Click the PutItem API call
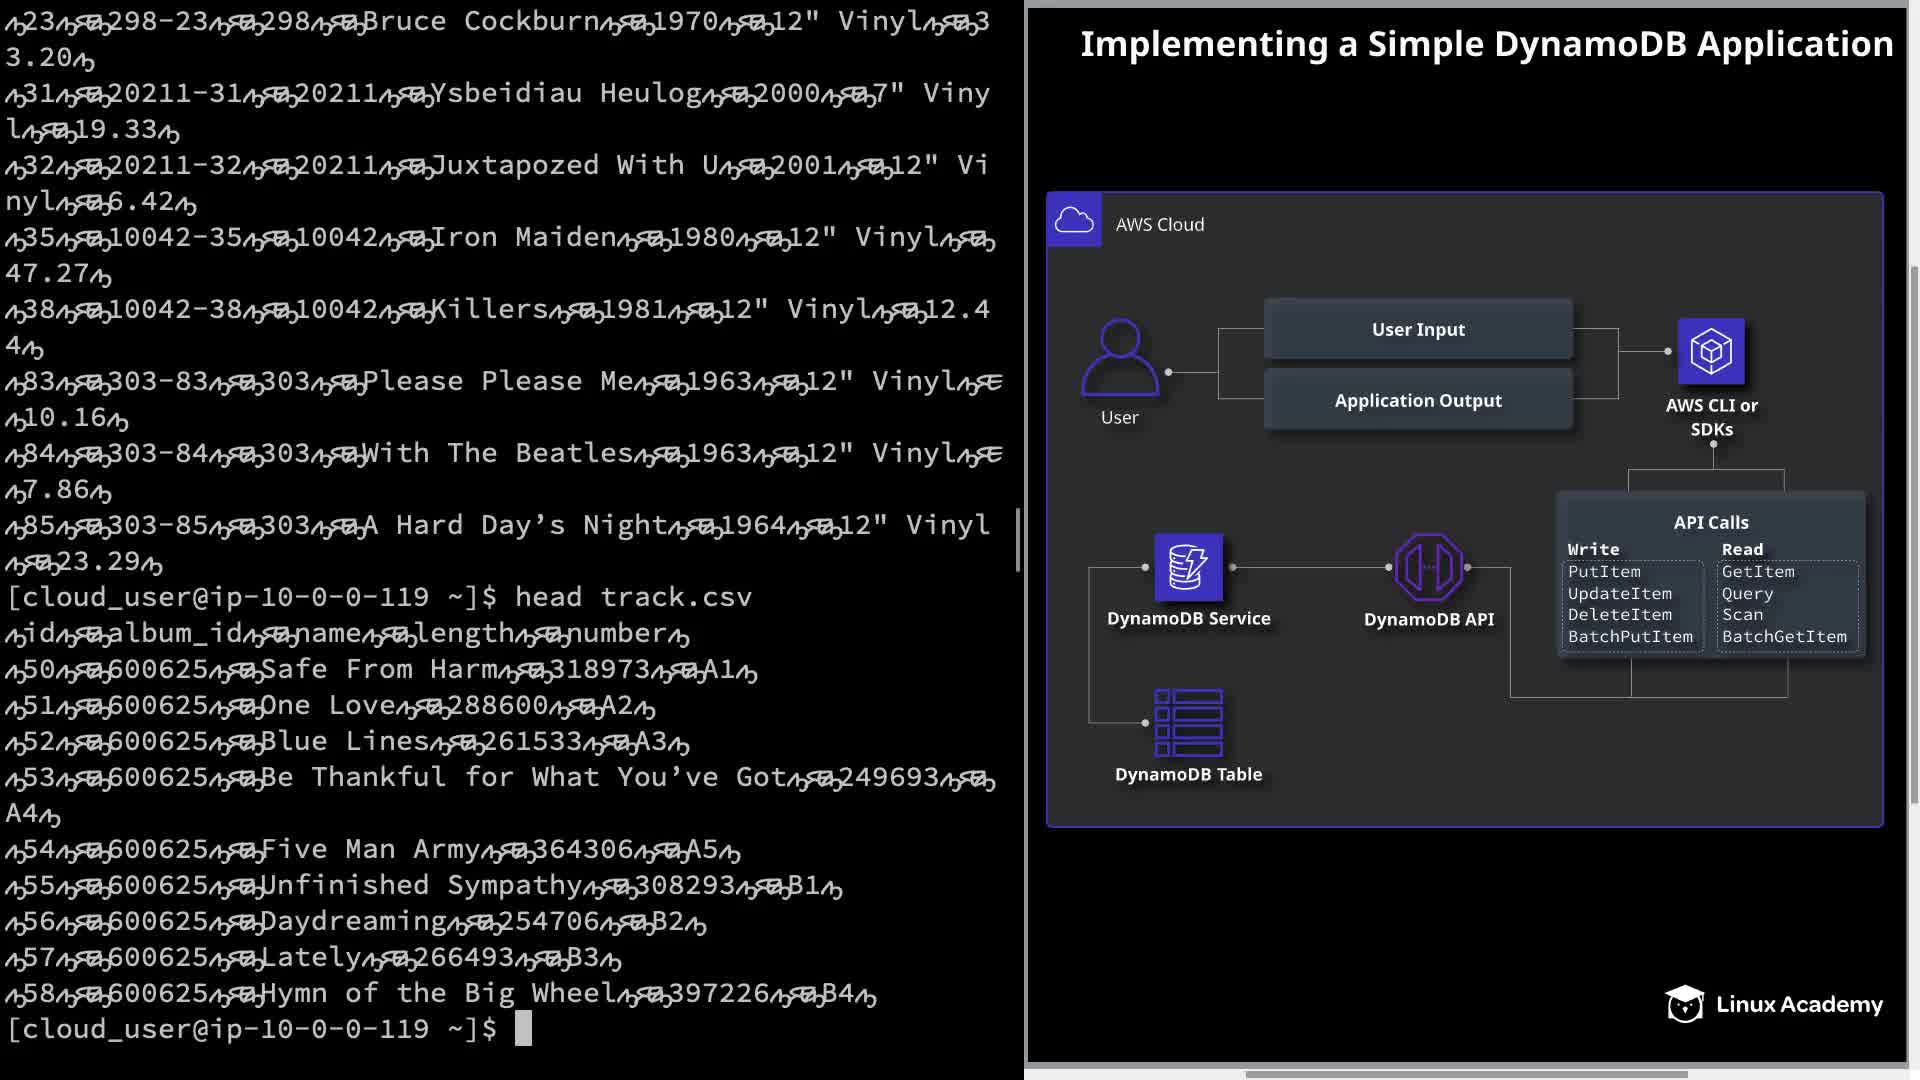 tap(1604, 572)
